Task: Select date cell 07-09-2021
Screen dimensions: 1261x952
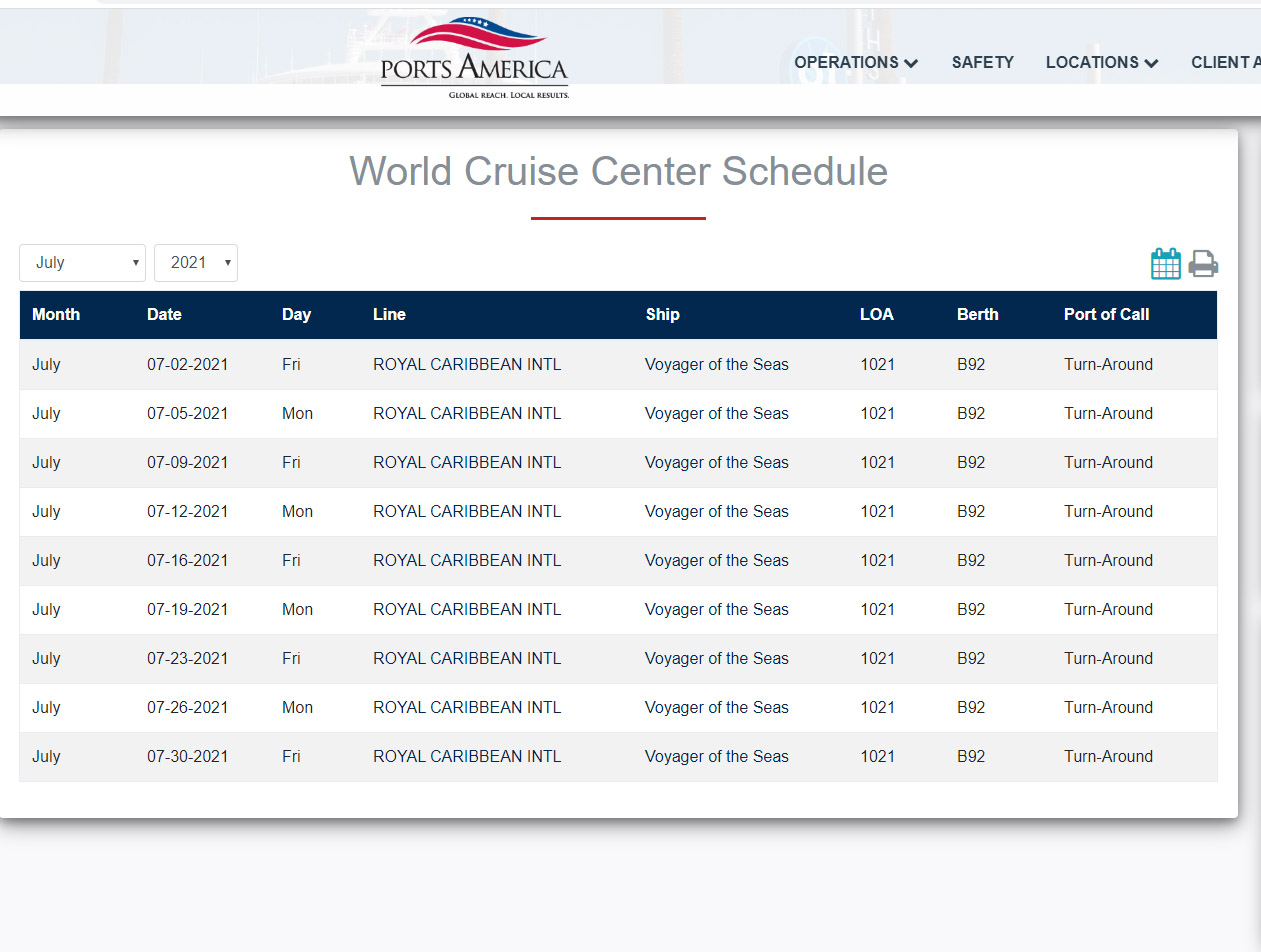Action: click(187, 462)
